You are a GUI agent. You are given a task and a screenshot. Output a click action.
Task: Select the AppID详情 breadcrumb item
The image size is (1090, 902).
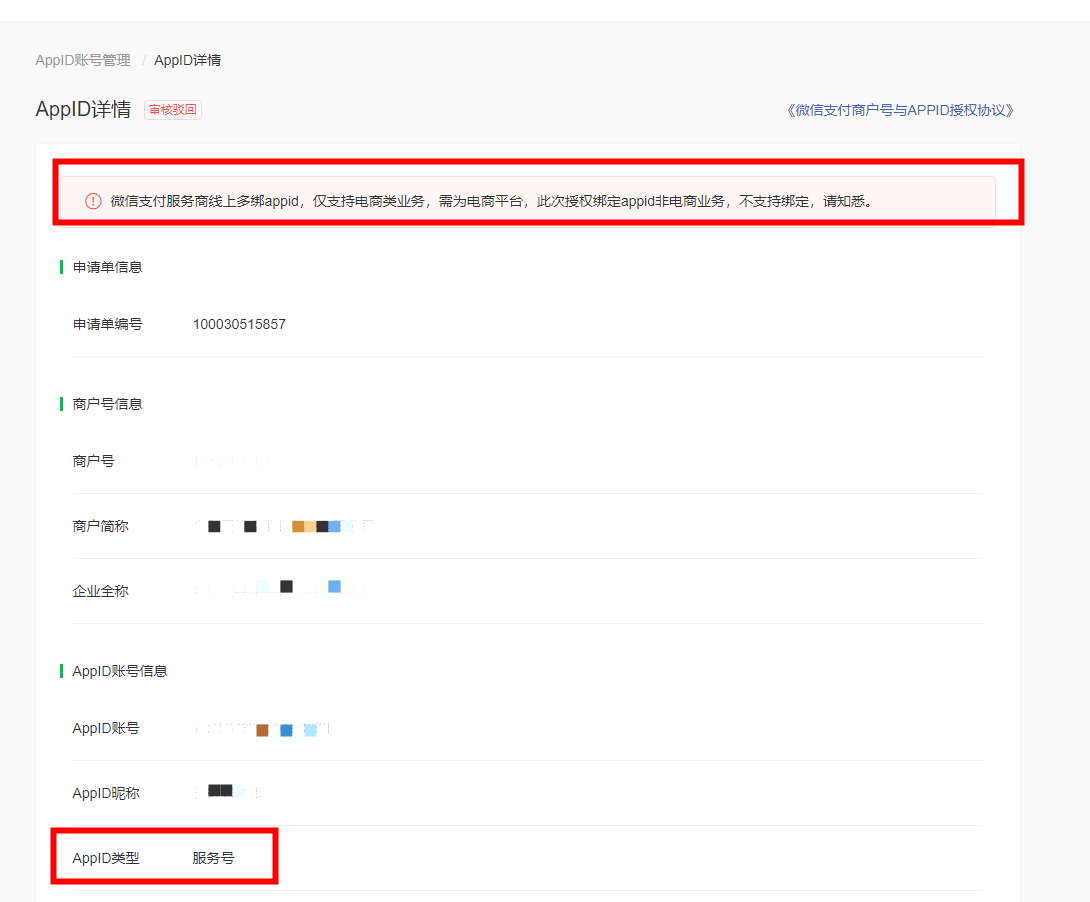[188, 60]
